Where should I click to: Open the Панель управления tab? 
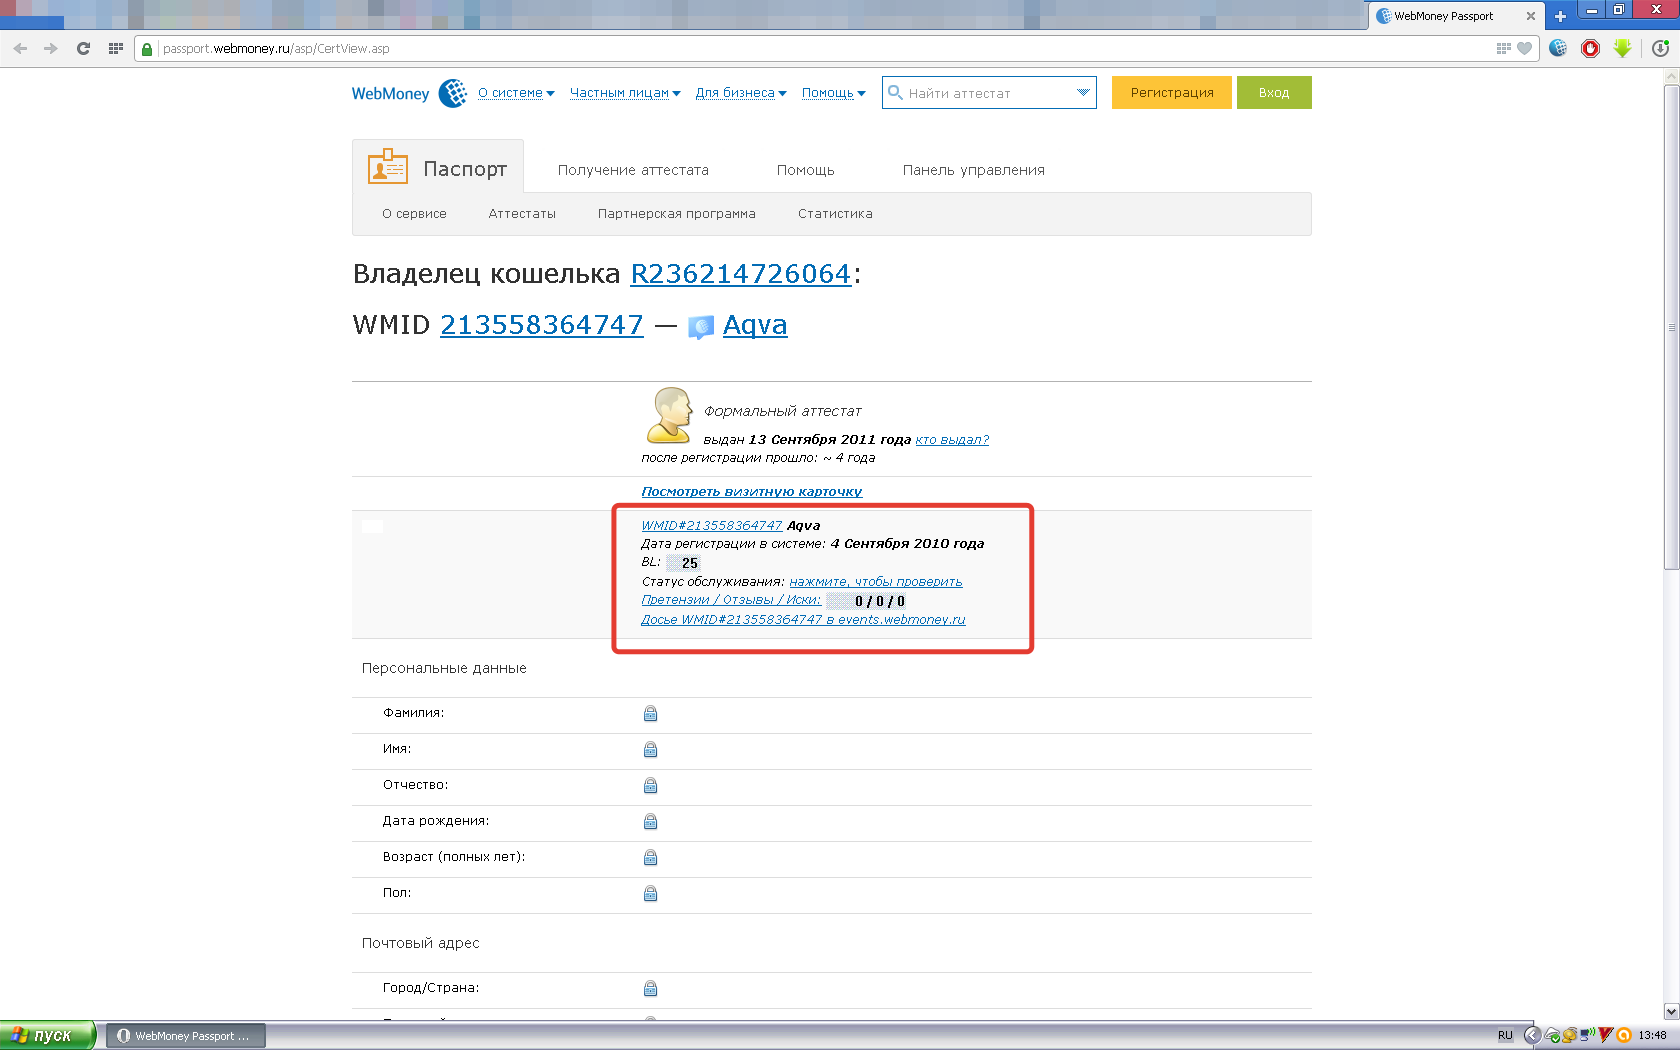(974, 170)
